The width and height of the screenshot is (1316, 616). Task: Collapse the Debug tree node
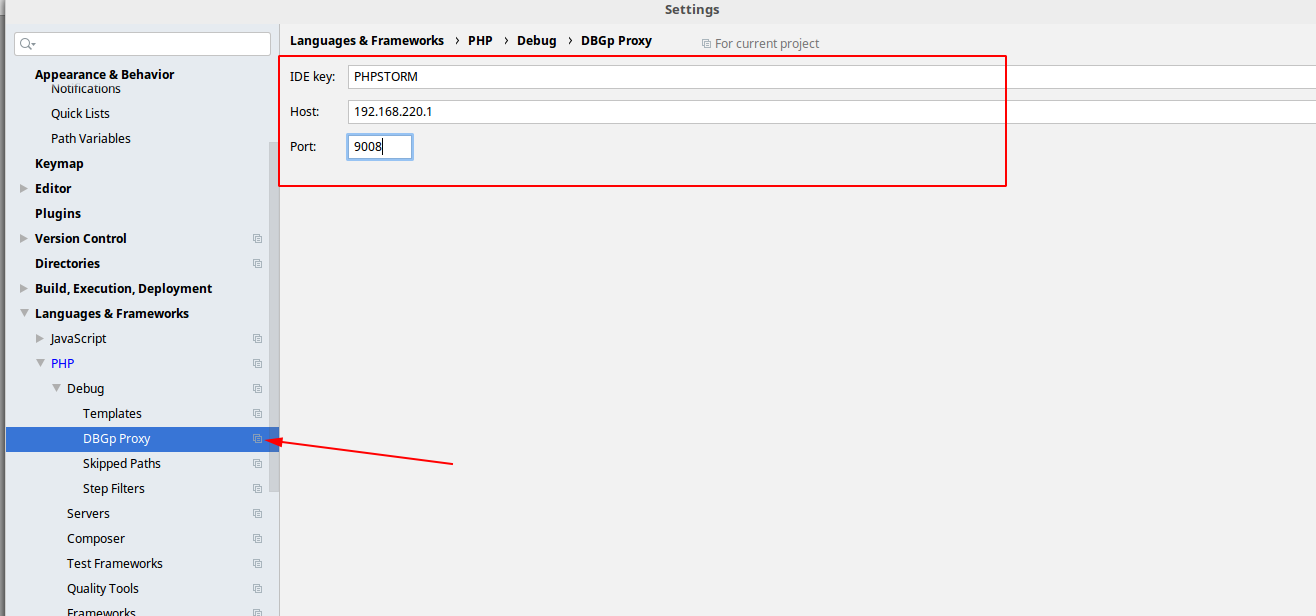pos(56,388)
